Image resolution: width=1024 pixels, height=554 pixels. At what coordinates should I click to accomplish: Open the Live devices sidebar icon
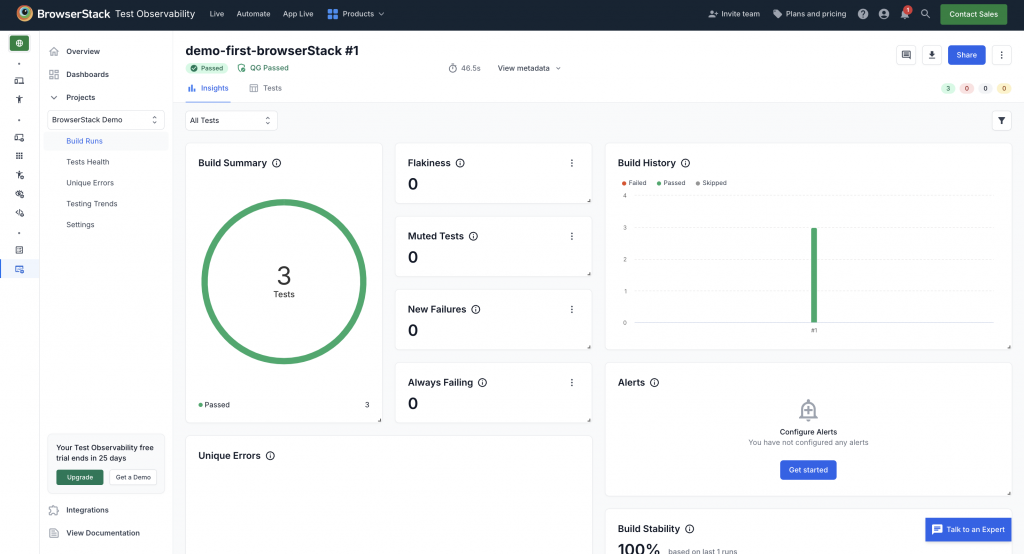(x=19, y=80)
